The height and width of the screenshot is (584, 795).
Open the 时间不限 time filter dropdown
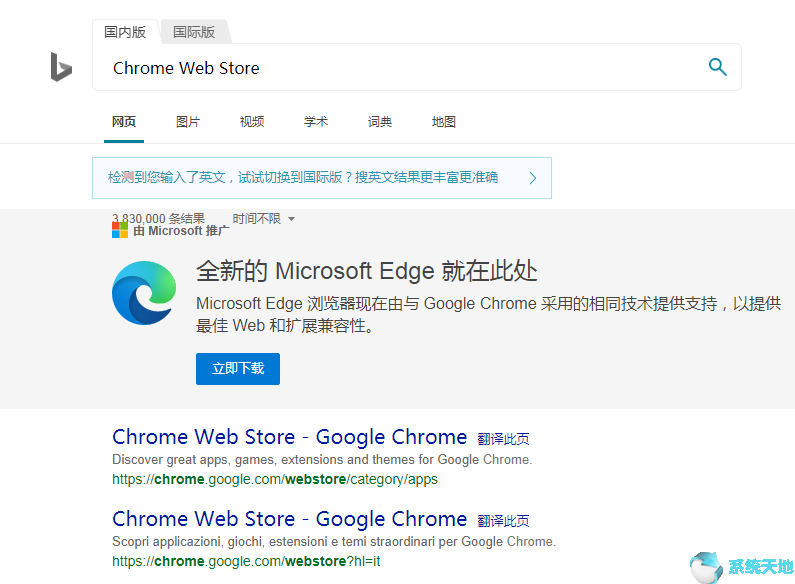pyautogui.click(x=264, y=218)
